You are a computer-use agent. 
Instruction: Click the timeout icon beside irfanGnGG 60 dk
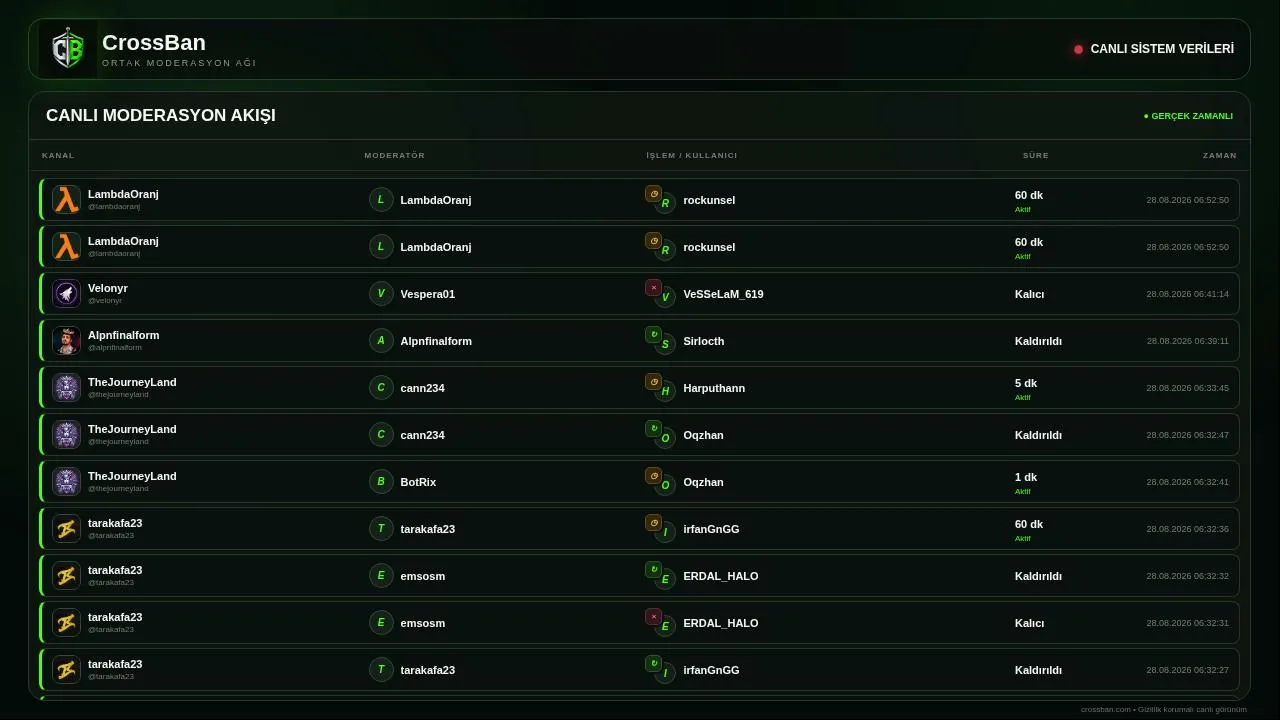653,522
